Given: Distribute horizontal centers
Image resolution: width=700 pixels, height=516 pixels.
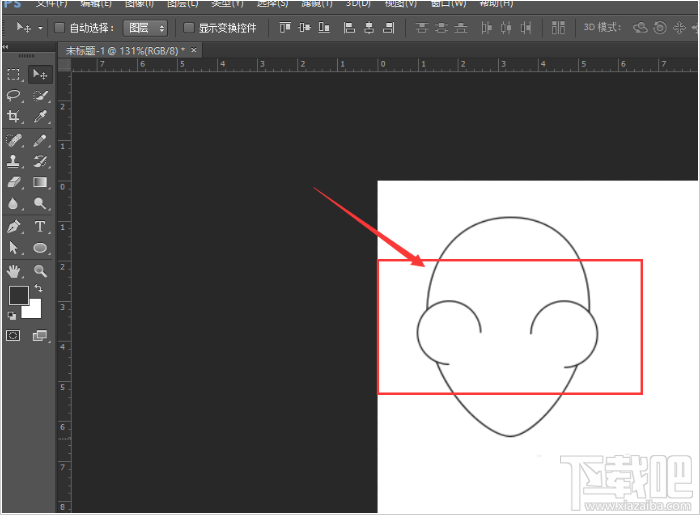Looking at the screenshot, I should (506, 28).
